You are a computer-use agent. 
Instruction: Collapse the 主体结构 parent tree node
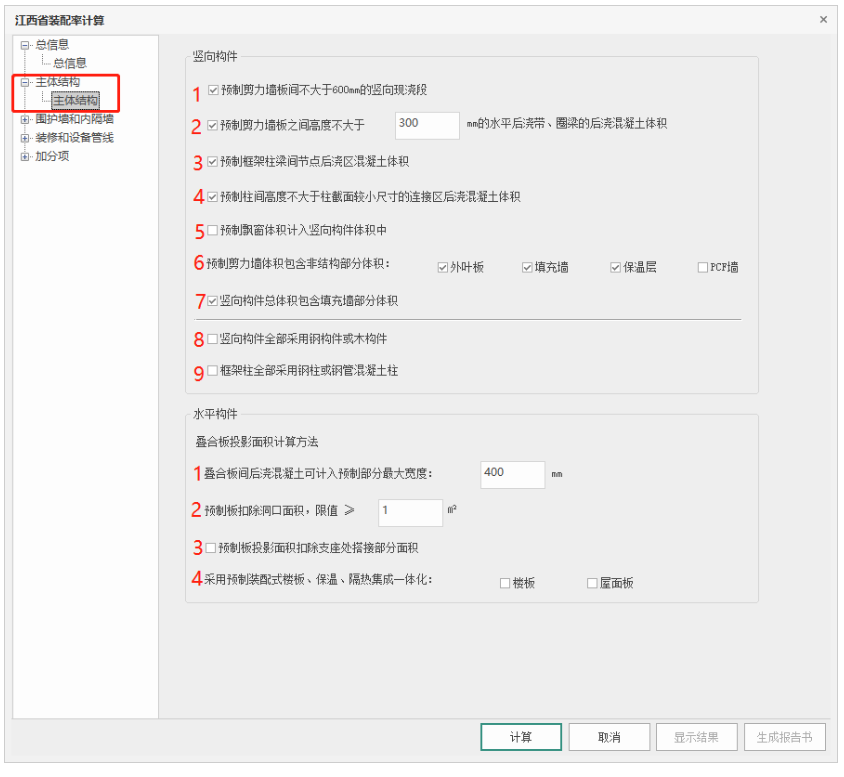[25, 83]
